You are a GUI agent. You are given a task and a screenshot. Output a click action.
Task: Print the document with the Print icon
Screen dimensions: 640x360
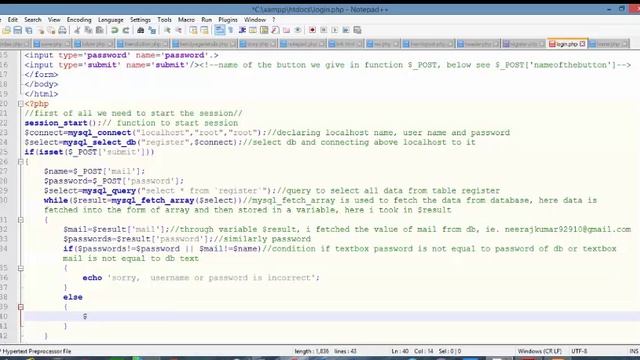(62, 30)
